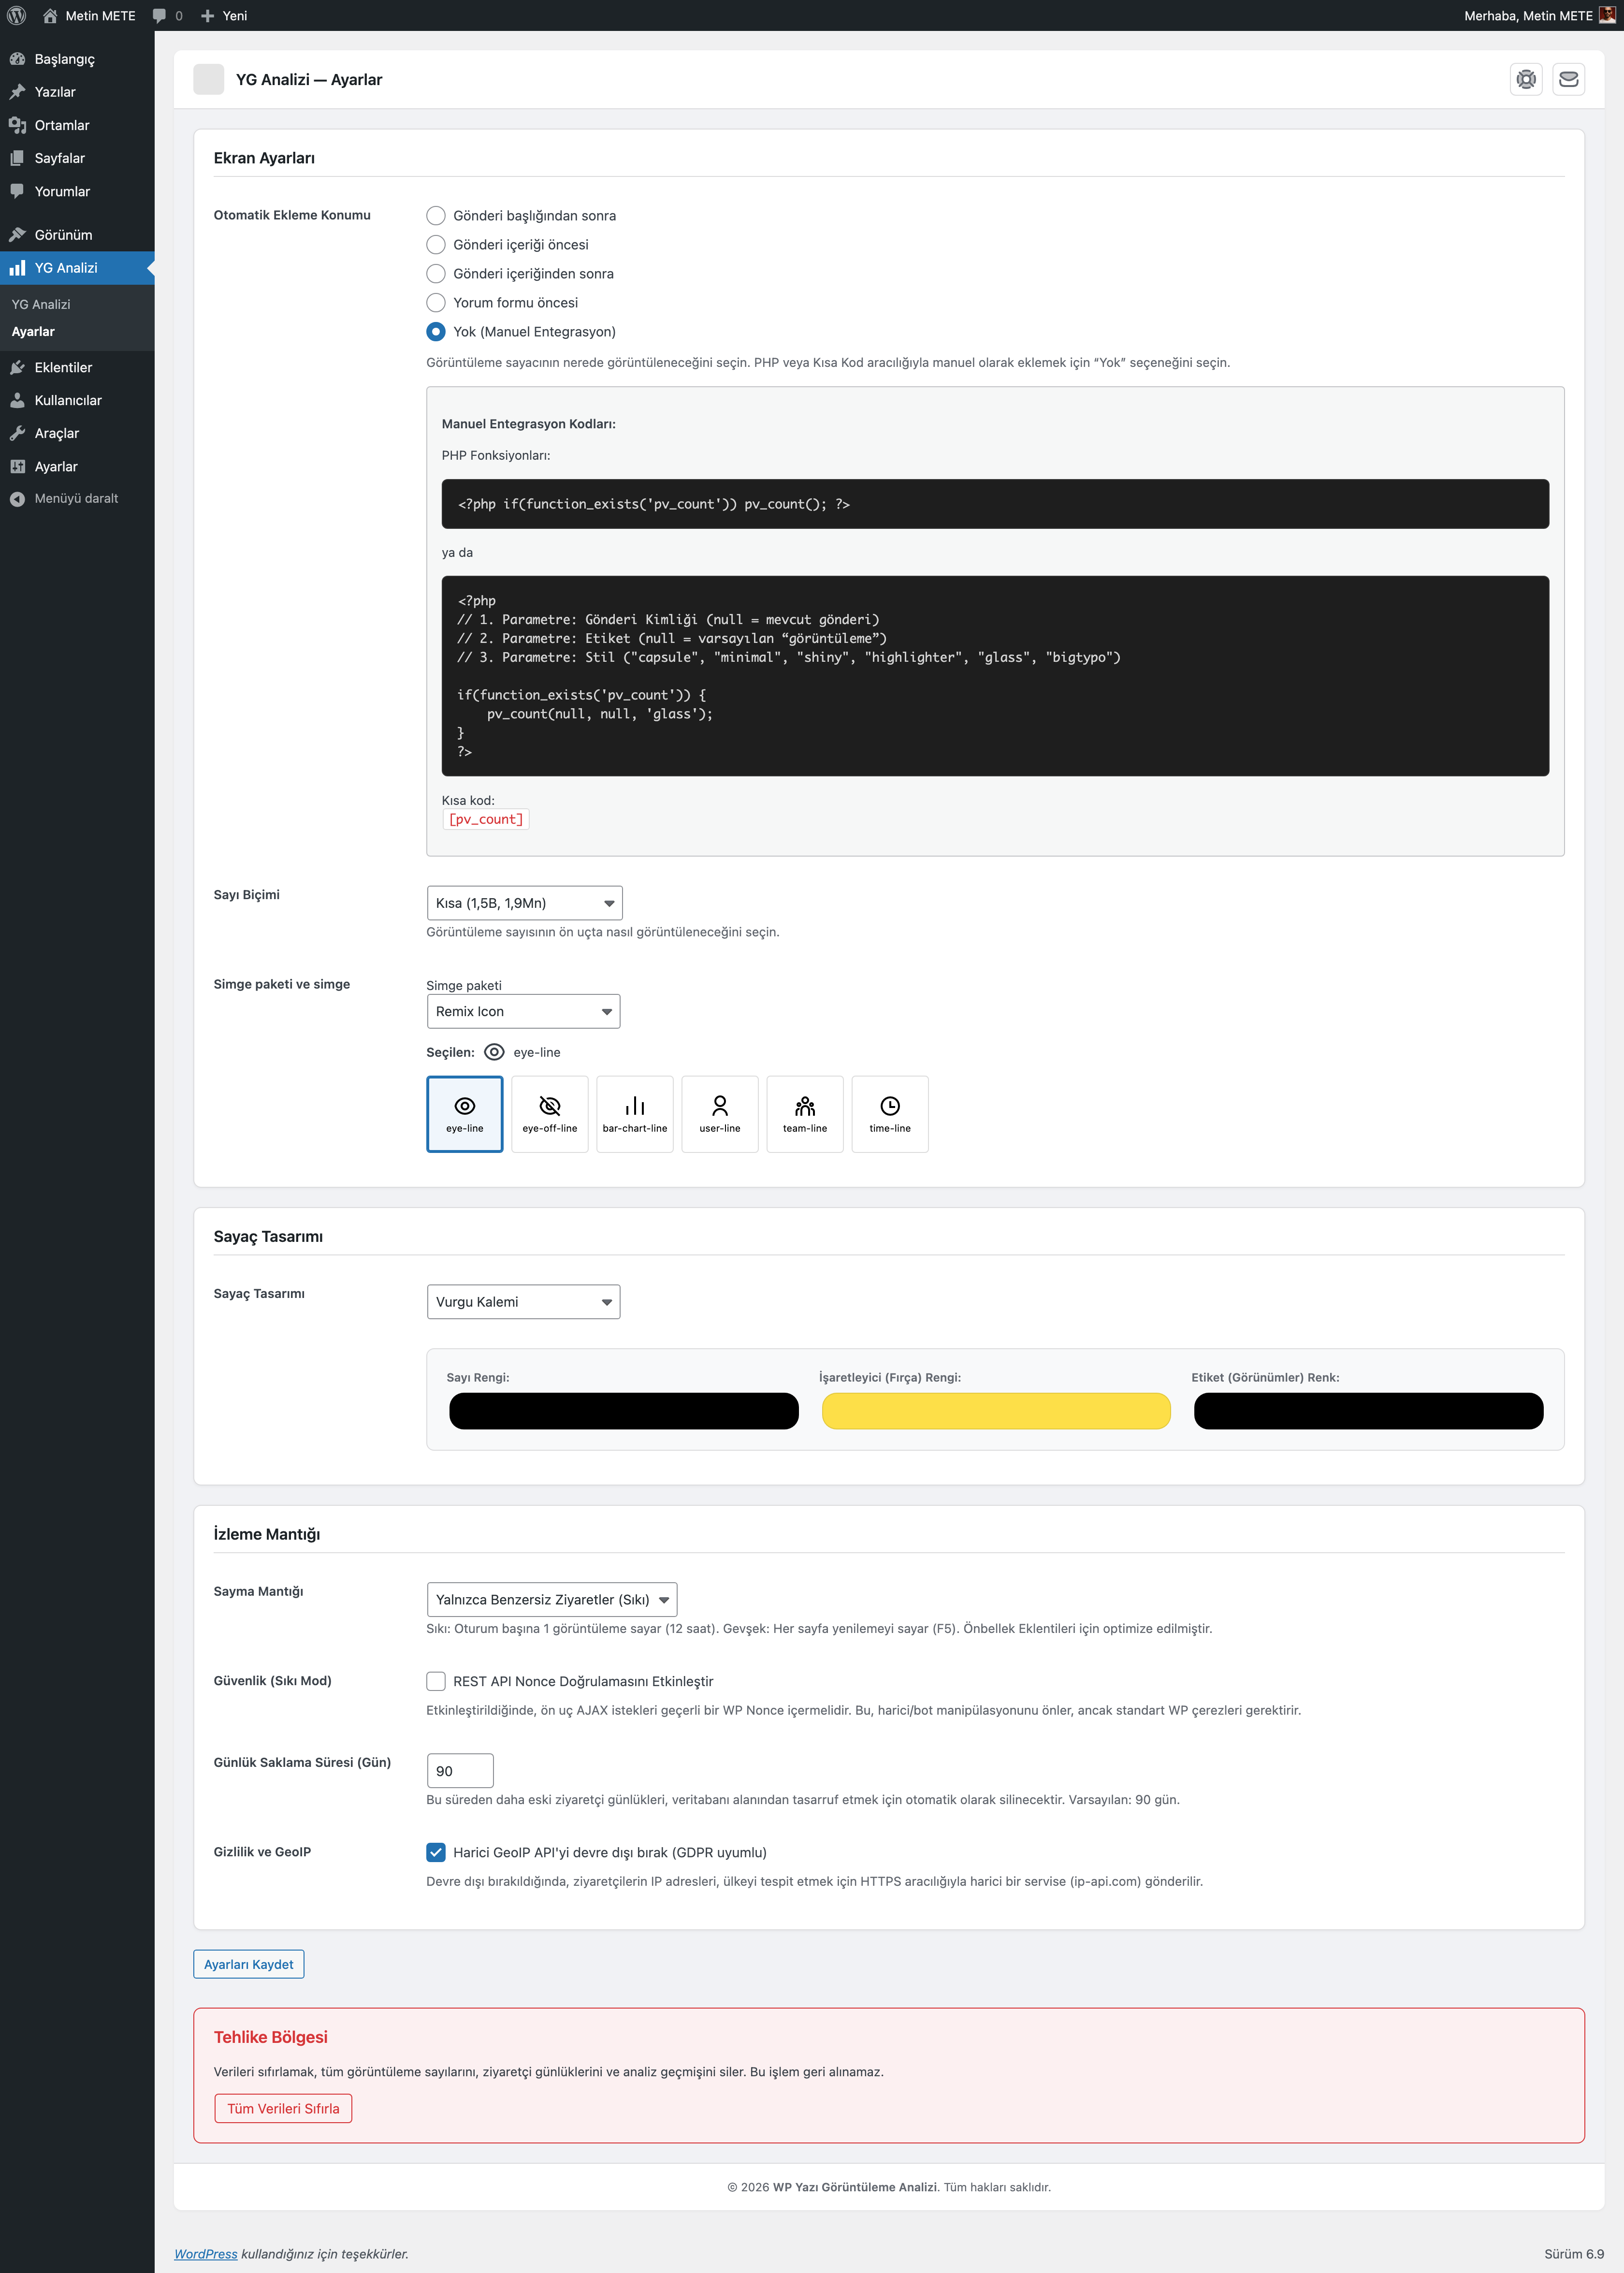Screen dimensions: 1624x2273
Task: Click the support lifebuoy icon in header
Action: coord(1525,79)
